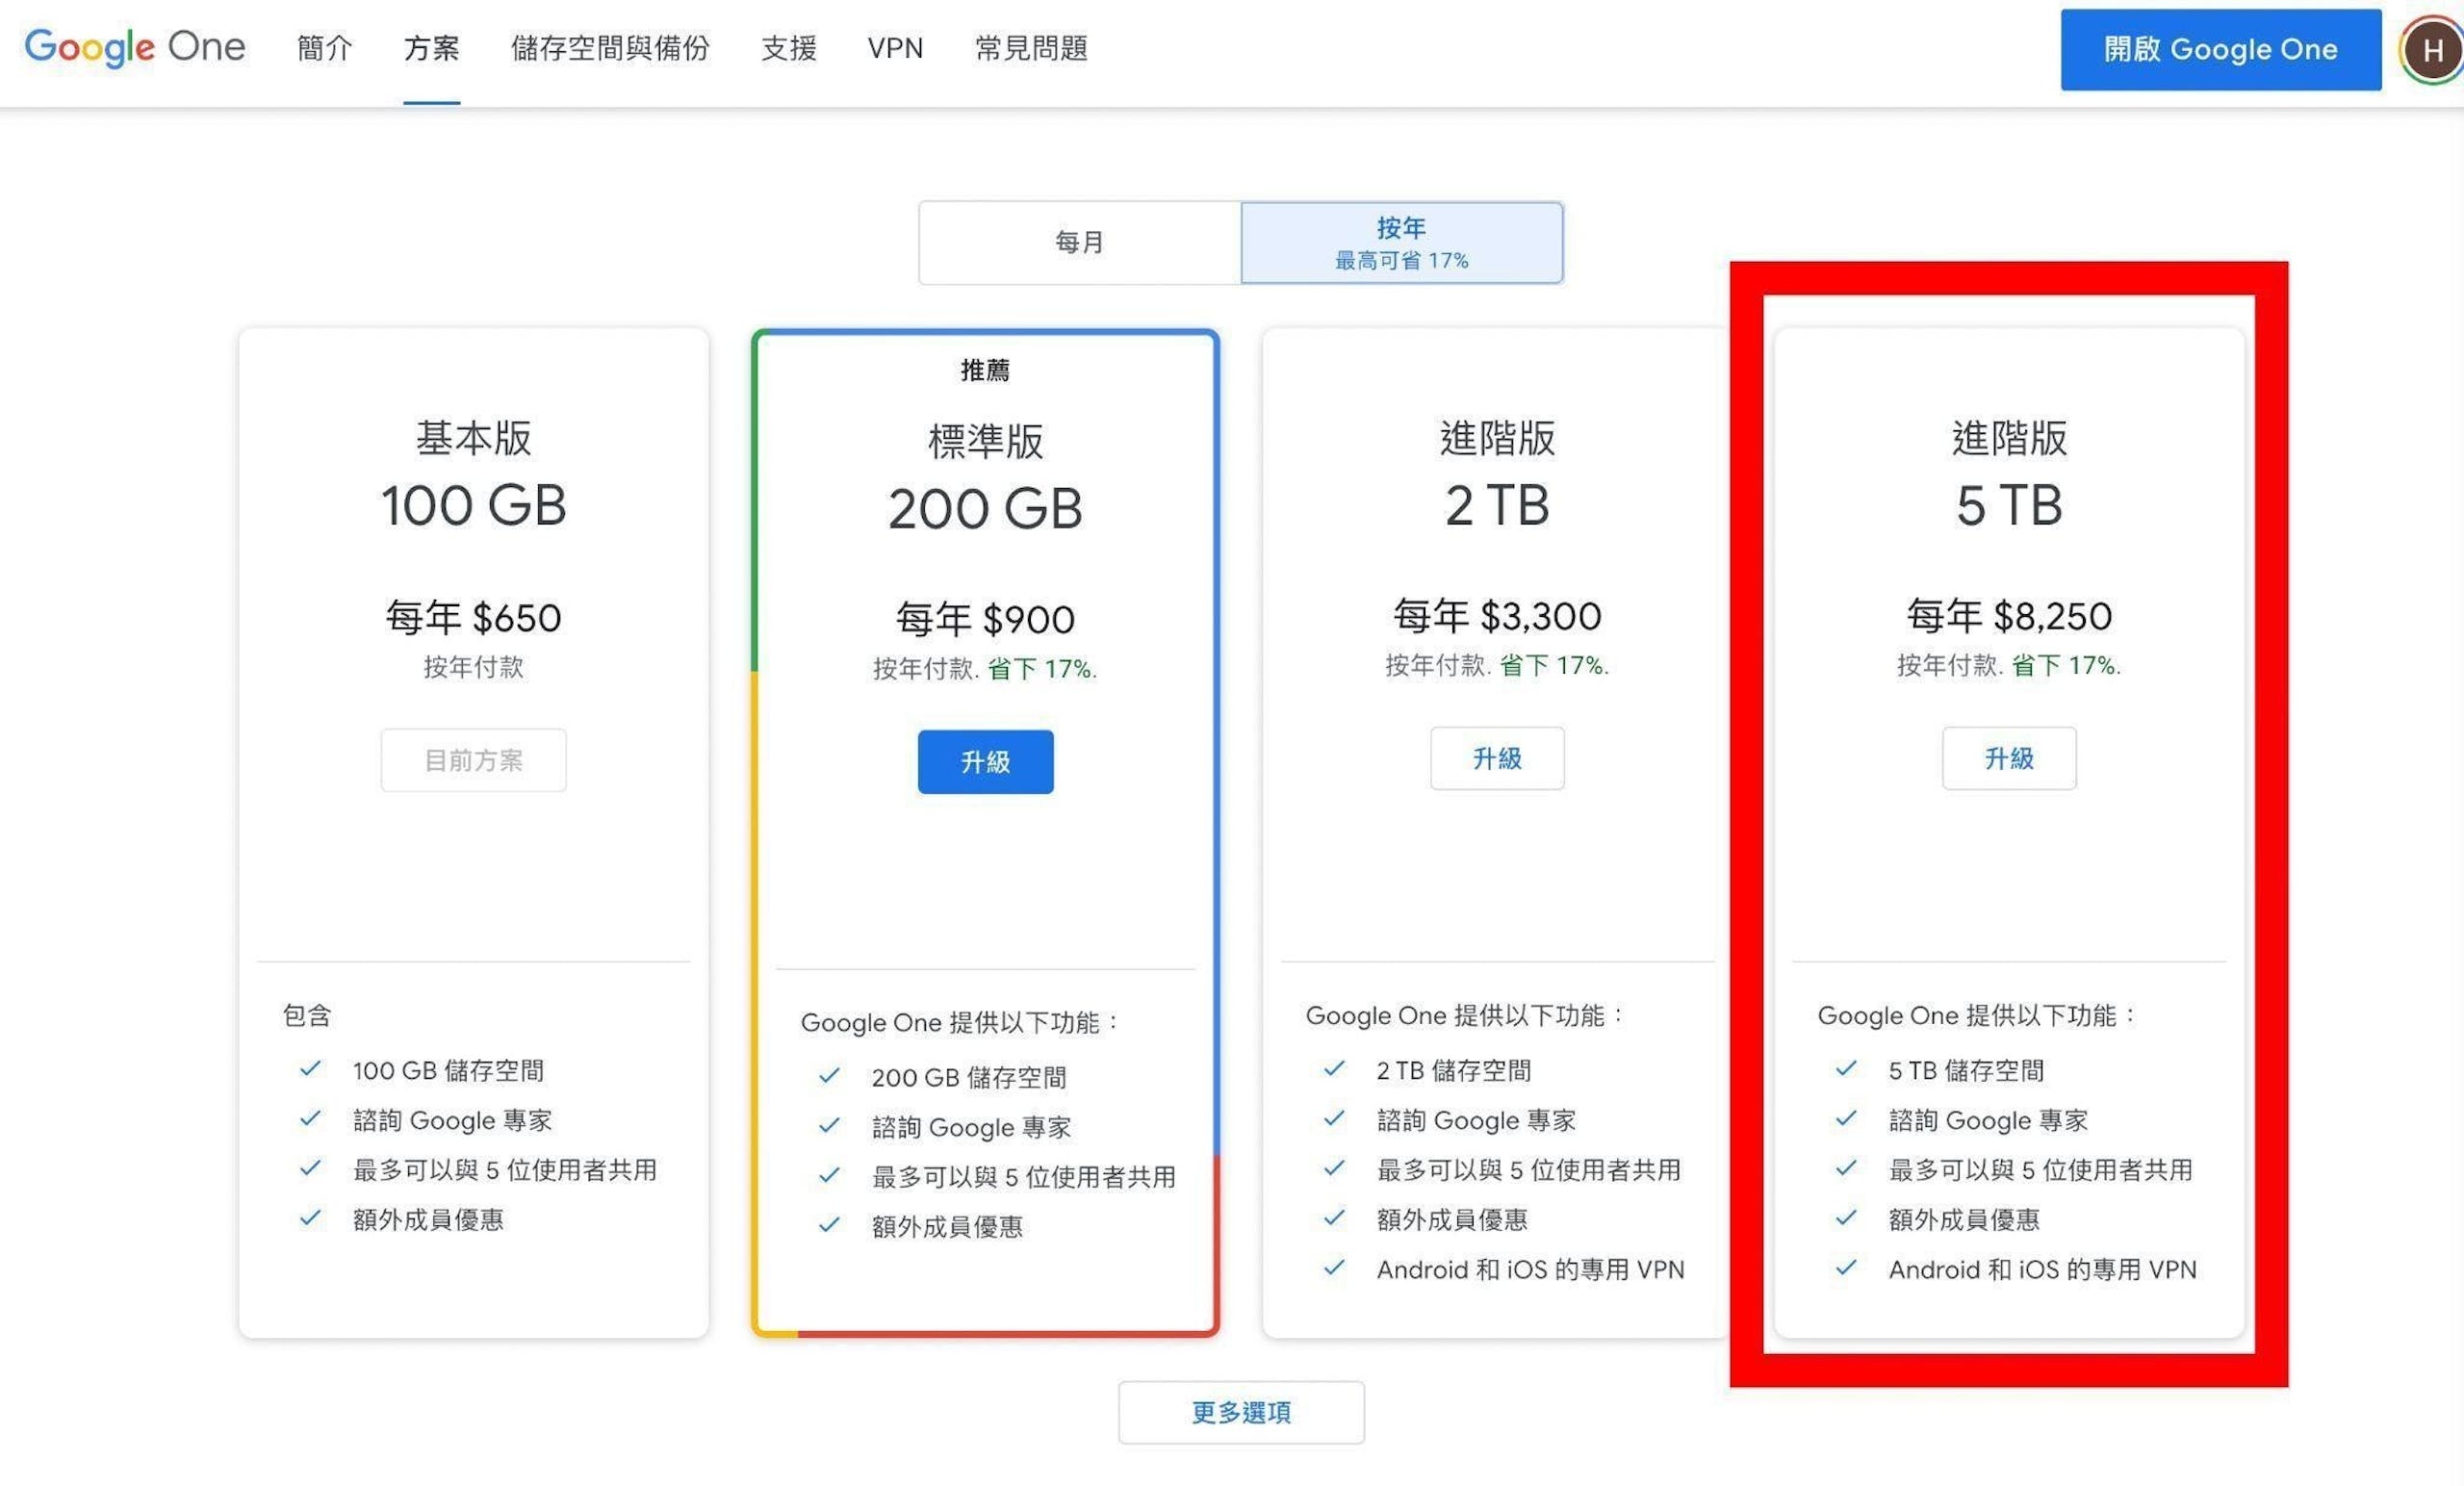Viewport: 2464px width, 1486px height.
Task: Click 按年付款 text under $650
Action: [474, 667]
